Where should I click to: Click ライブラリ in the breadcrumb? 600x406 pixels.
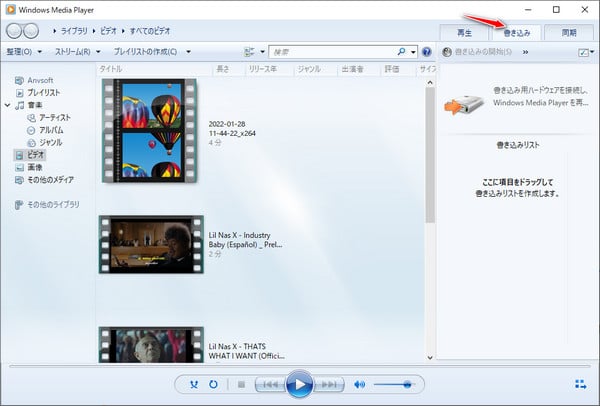point(74,31)
